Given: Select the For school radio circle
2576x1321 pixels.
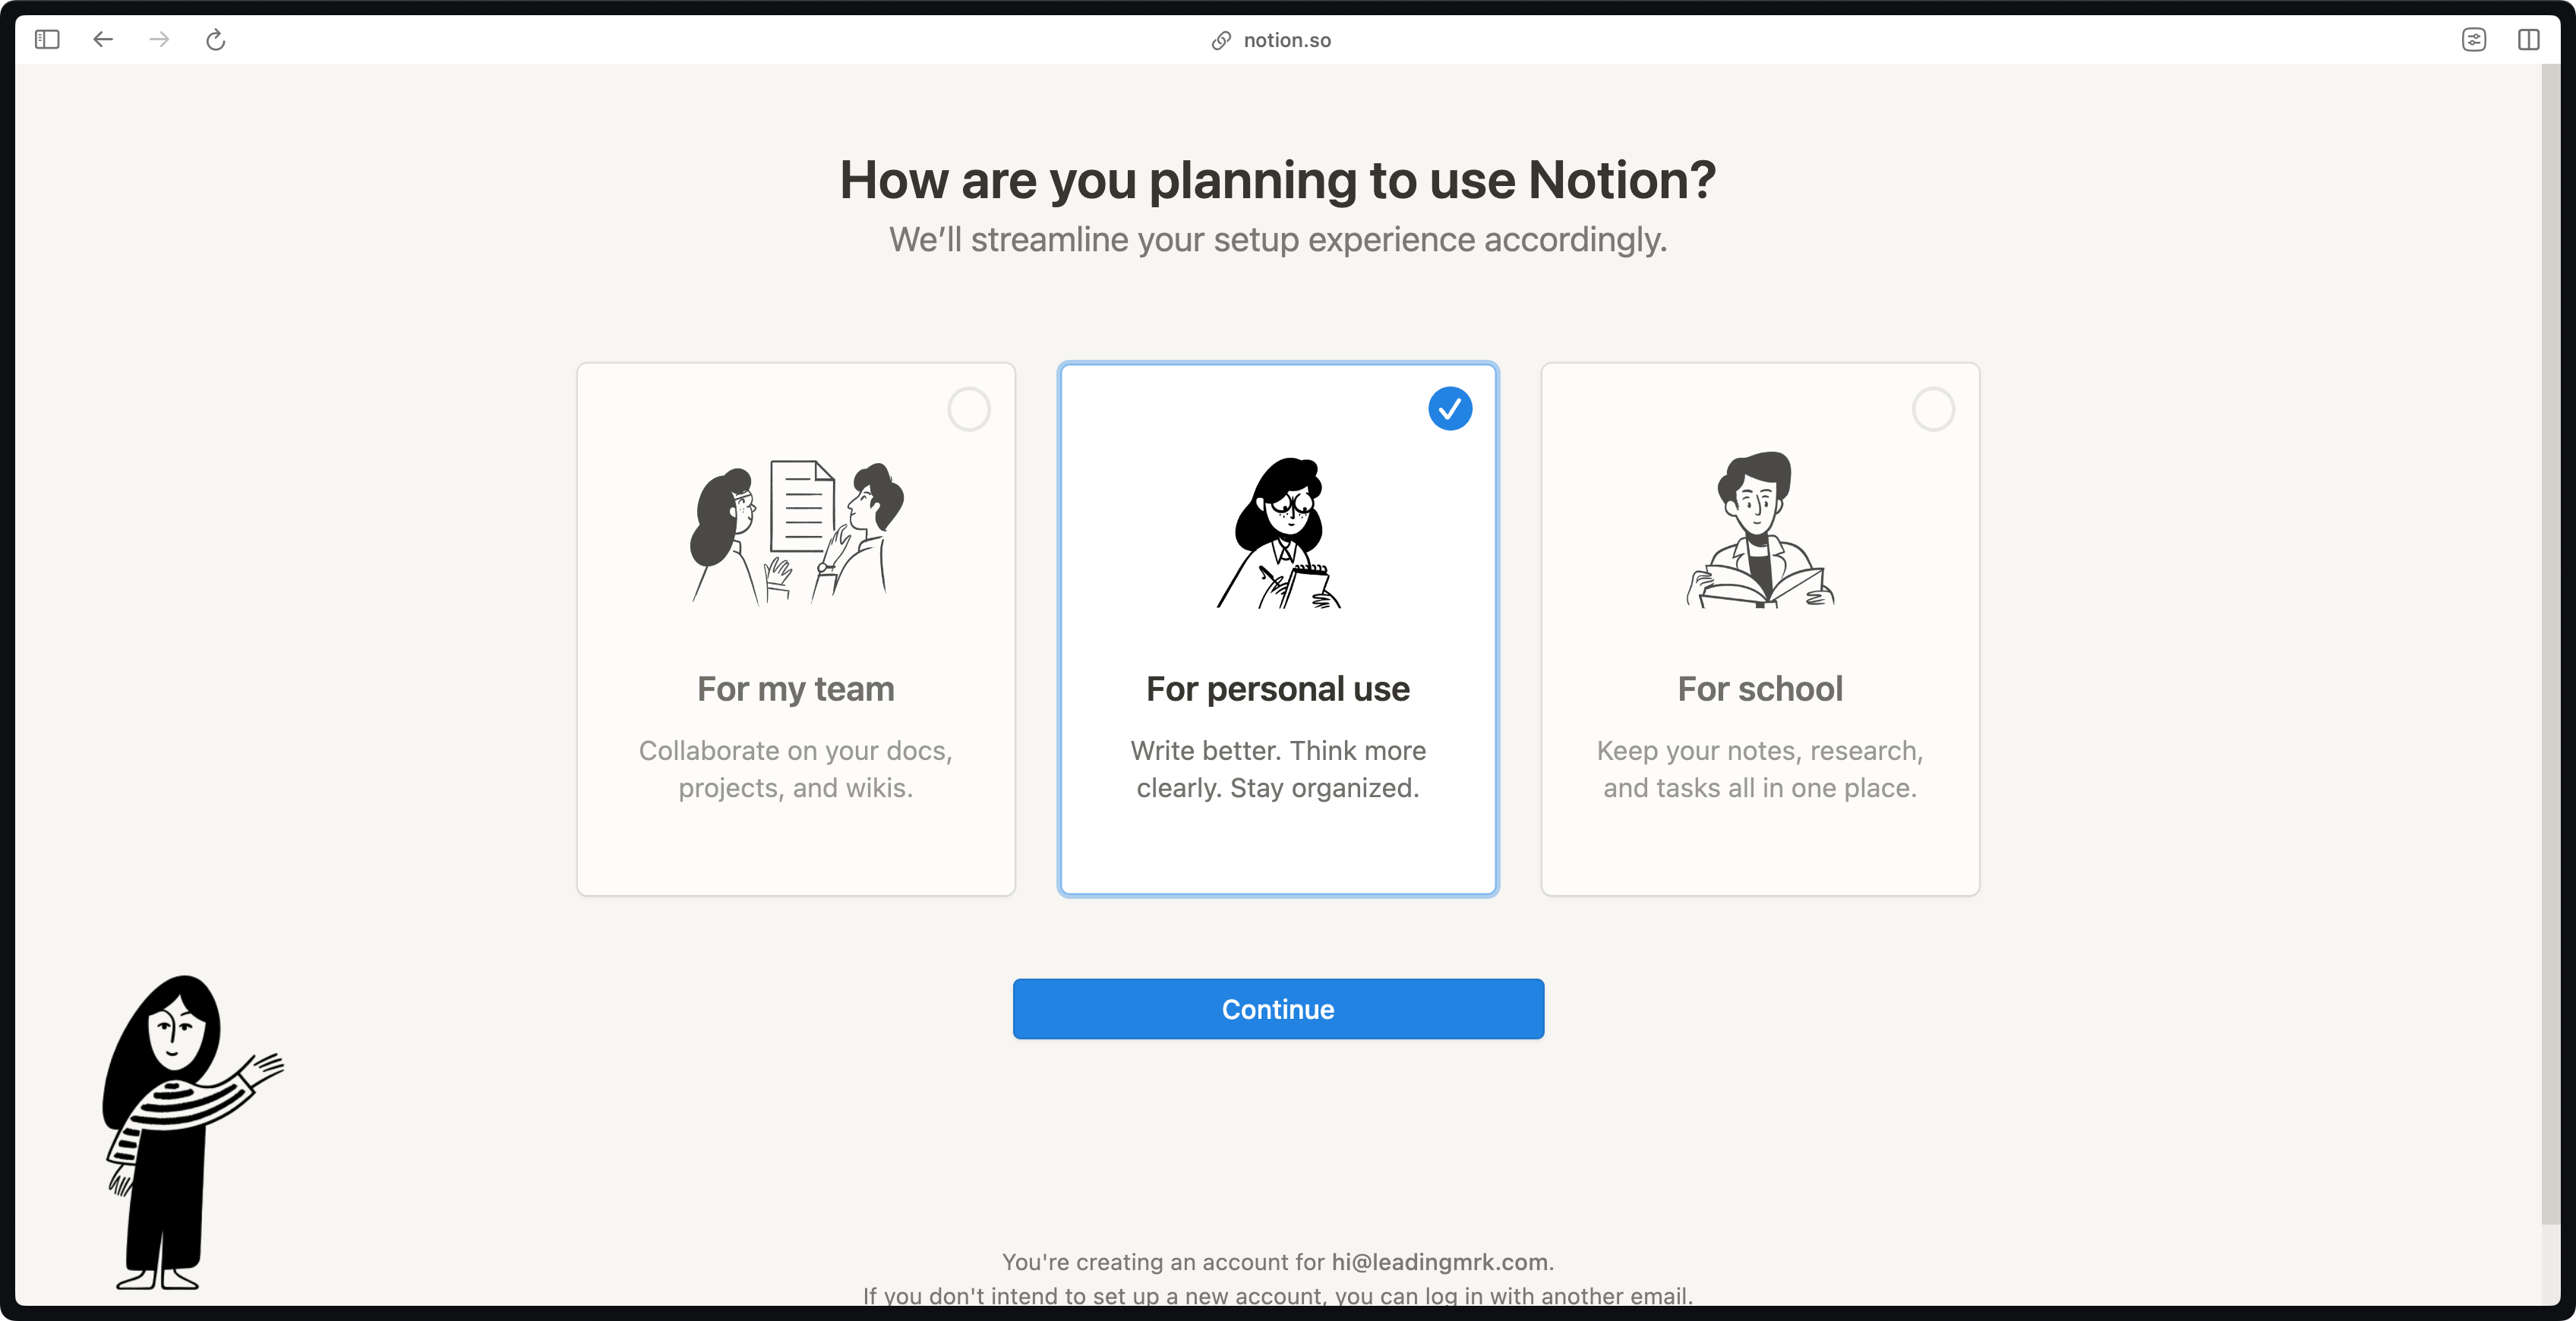Looking at the screenshot, I should [x=1933, y=409].
